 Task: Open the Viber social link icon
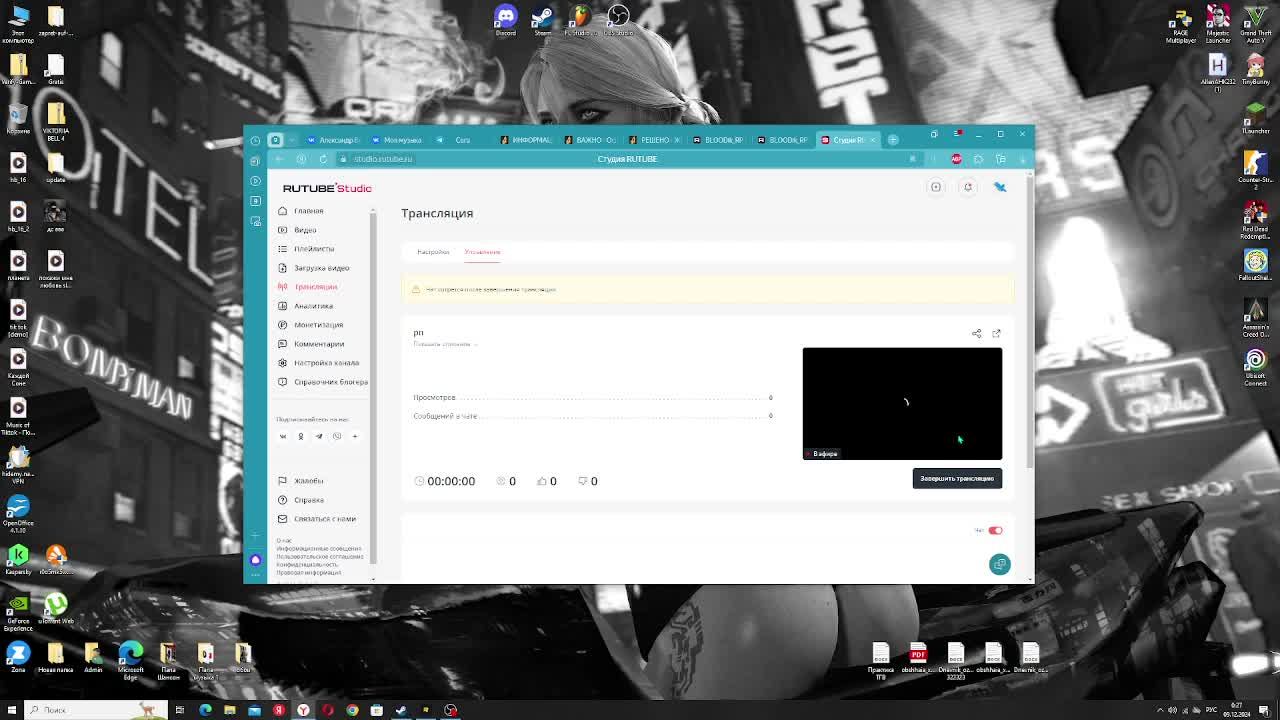337,436
